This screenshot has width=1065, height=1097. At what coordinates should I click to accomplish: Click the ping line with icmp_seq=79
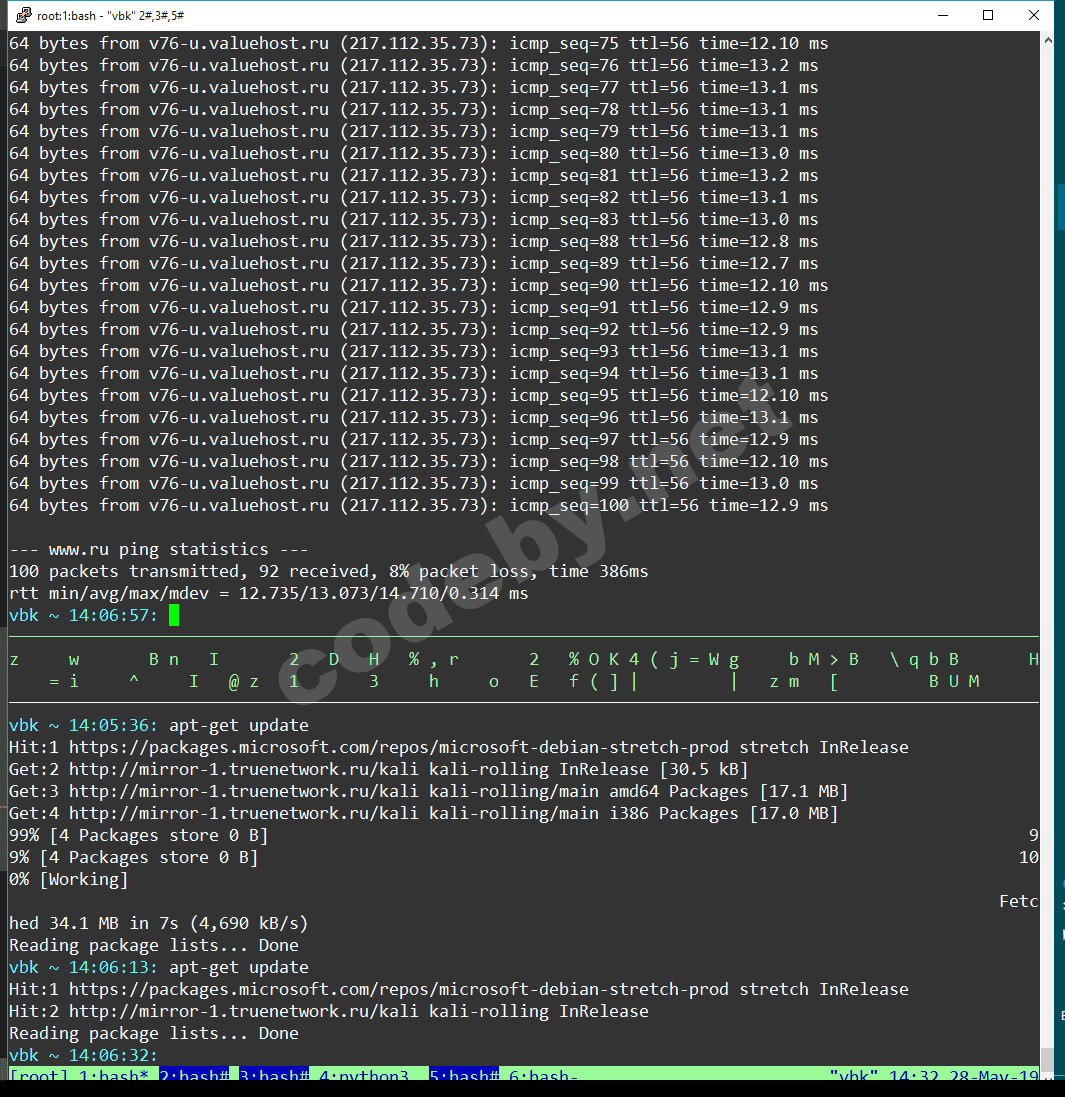click(414, 132)
